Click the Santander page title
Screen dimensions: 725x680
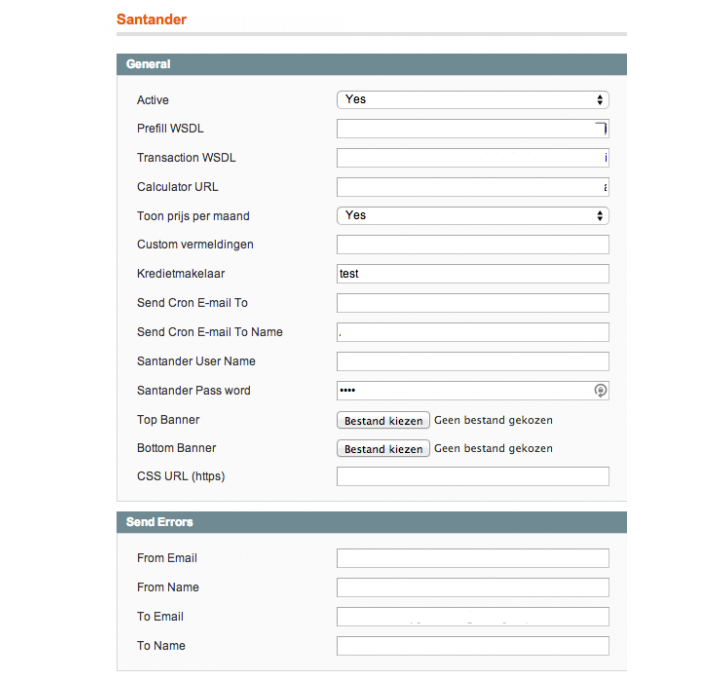pos(151,19)
